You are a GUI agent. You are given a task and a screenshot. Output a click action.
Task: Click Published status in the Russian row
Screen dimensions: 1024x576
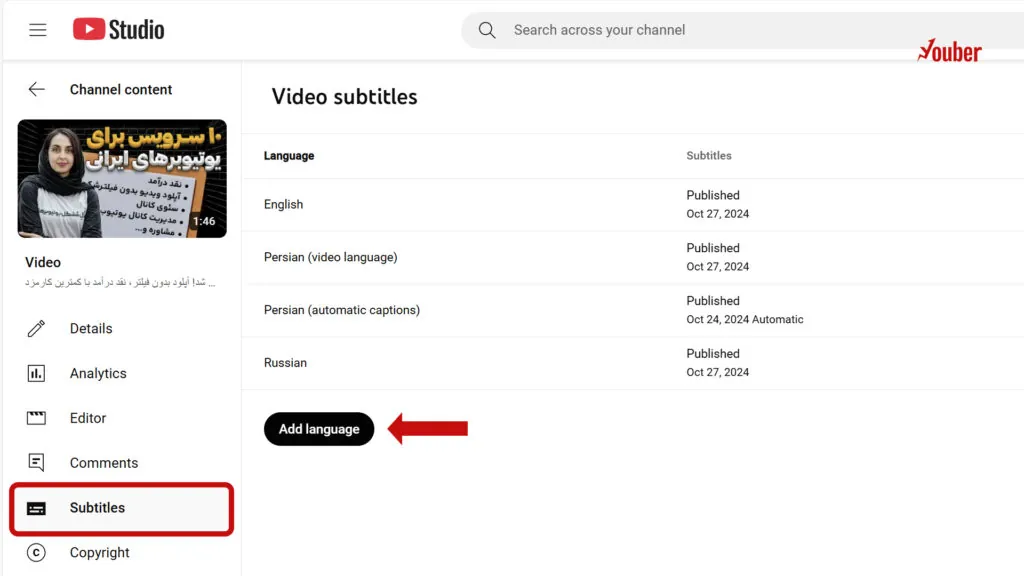pos(712,353)
